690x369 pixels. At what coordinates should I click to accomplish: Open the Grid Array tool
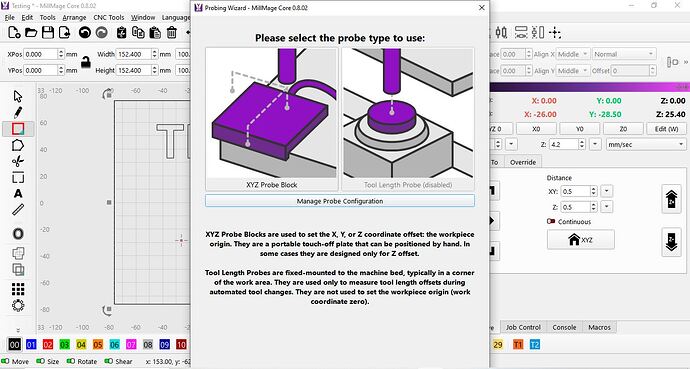click(18, 289)
